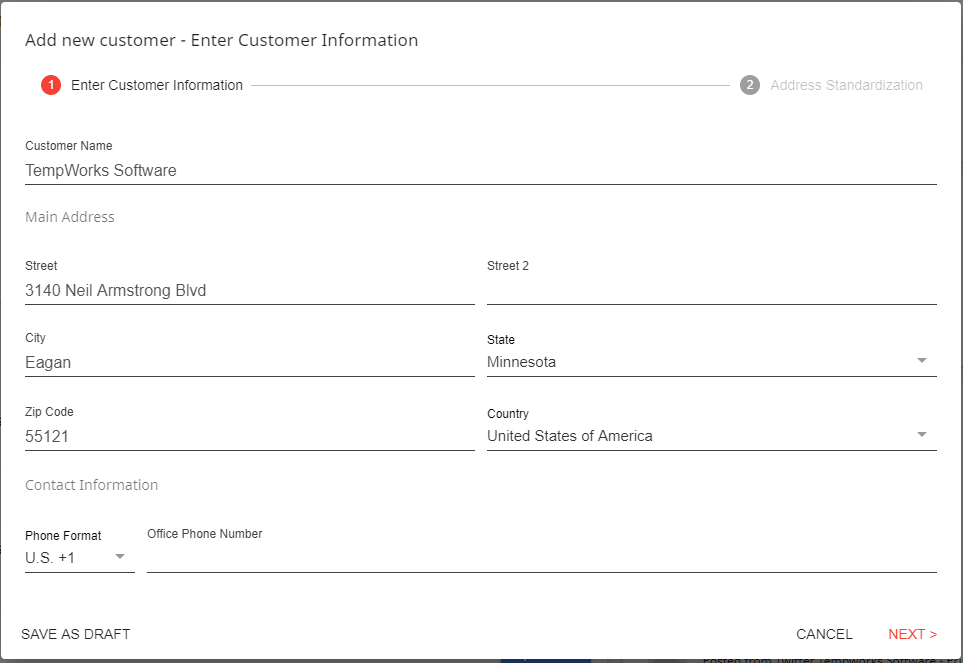Select the Minnesota state value

coord(522,362)
